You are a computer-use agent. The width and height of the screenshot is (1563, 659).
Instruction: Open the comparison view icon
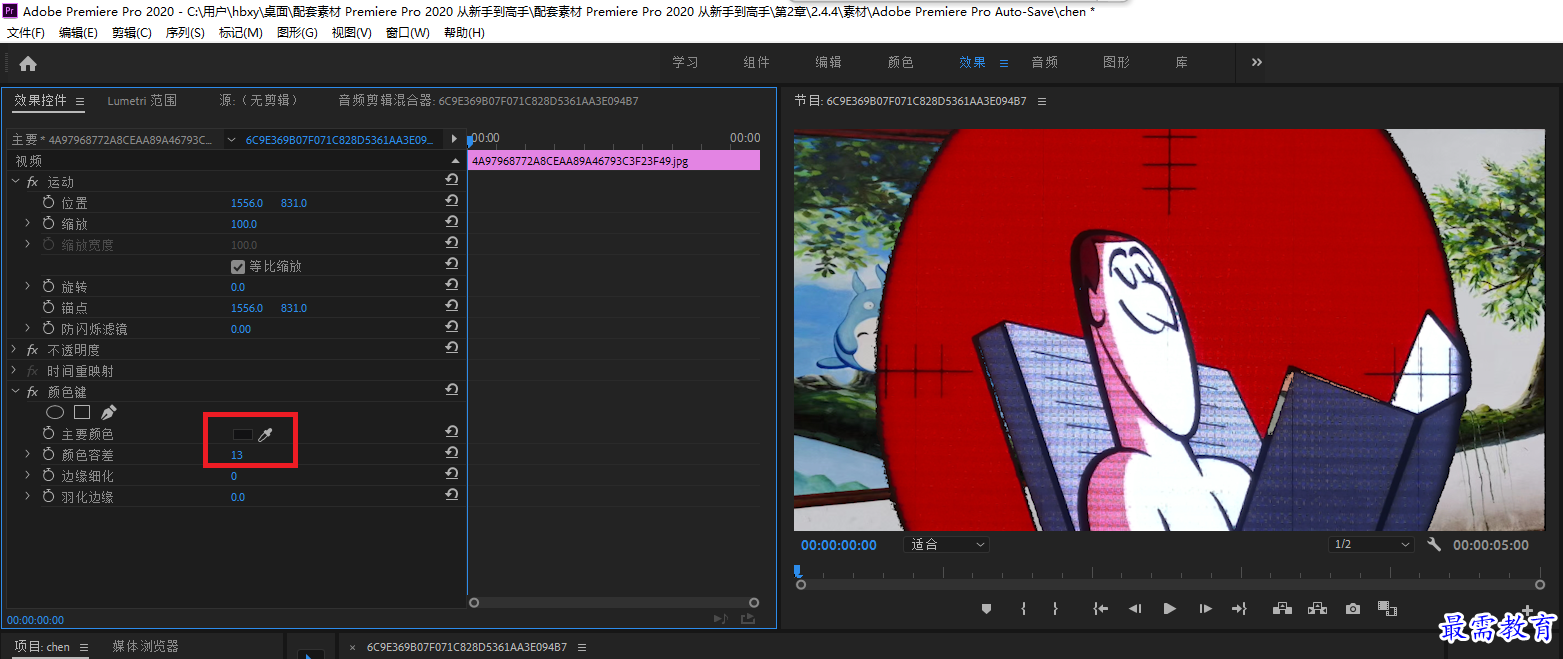click(x=1387, y=608)
